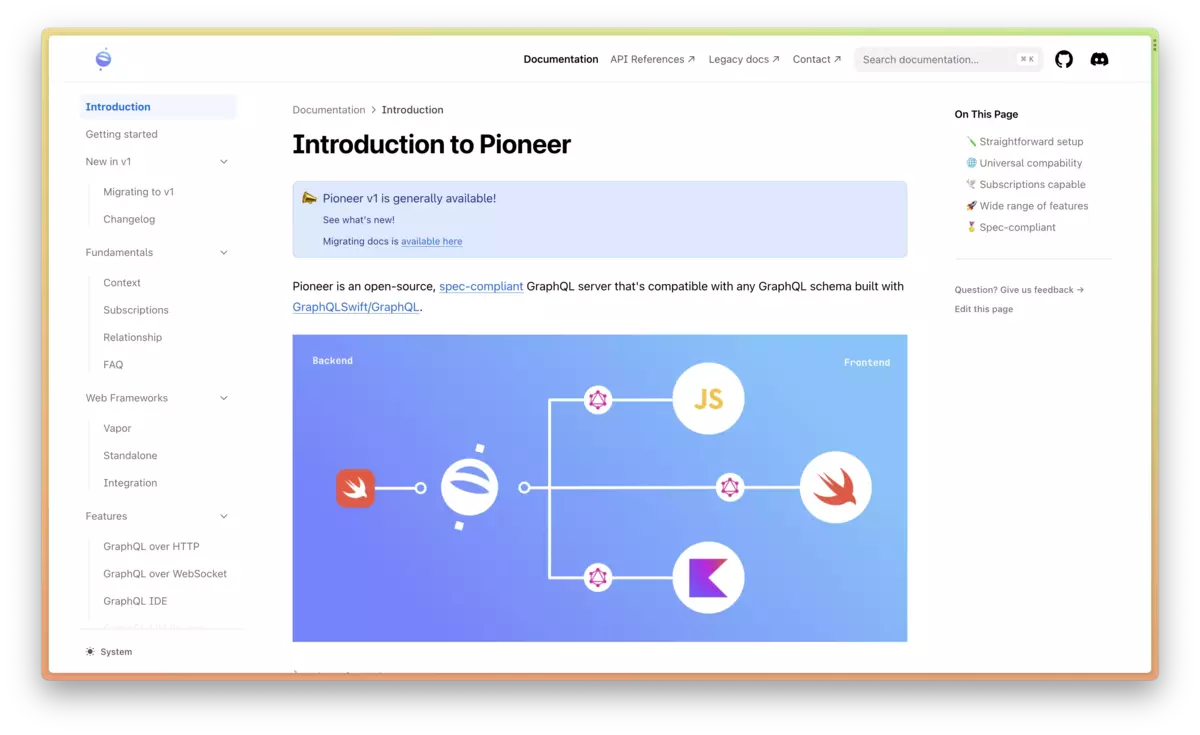Open the Integration page
This screenshot has height=735, width=1200.
click(x=130, y=483)
